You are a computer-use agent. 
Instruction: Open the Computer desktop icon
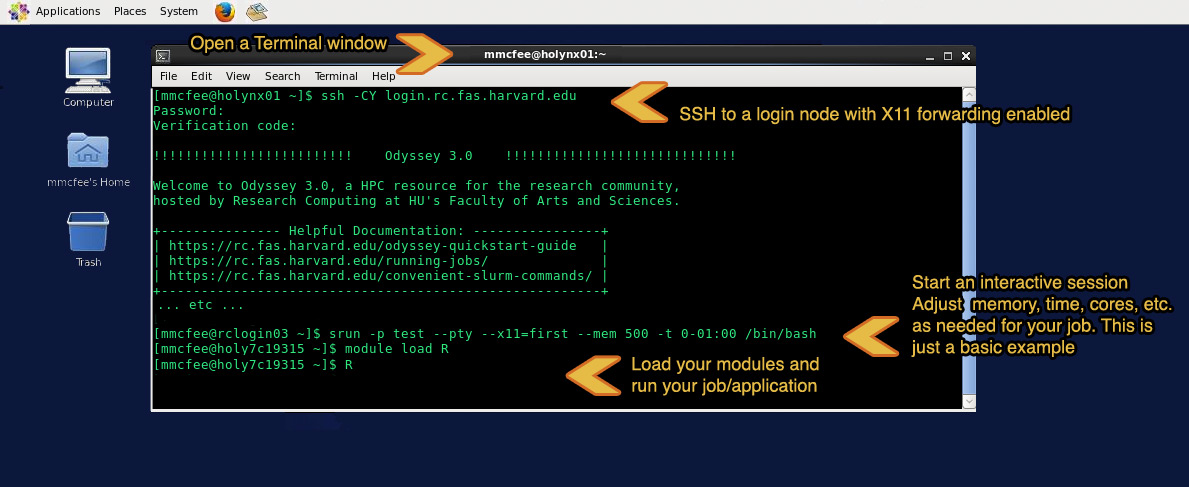88,78
